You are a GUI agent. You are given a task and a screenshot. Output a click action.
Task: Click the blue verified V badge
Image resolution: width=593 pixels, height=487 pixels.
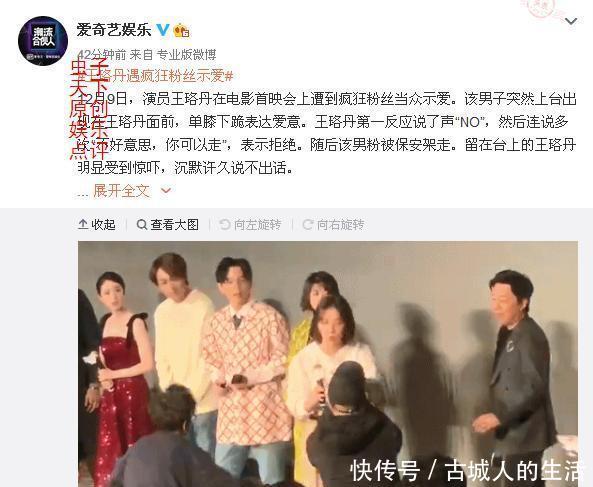[163, 29]
